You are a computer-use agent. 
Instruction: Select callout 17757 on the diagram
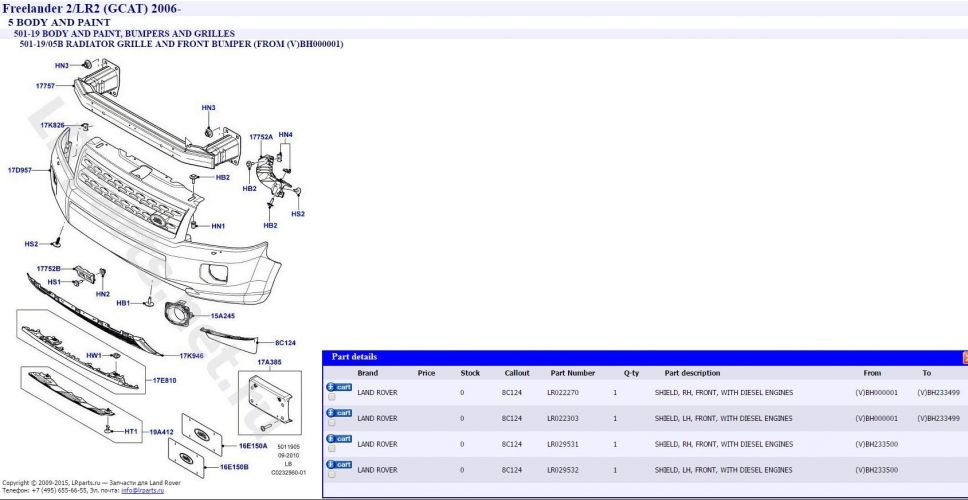point(46,86)
